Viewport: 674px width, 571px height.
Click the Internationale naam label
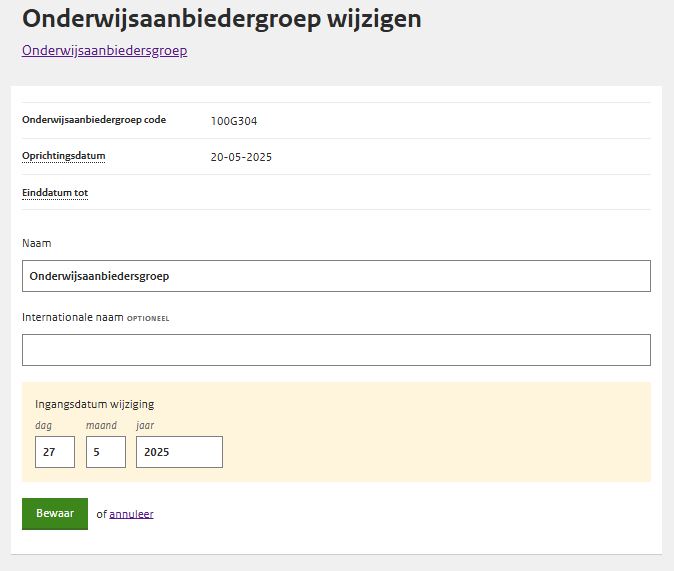(x=73, y=317)
